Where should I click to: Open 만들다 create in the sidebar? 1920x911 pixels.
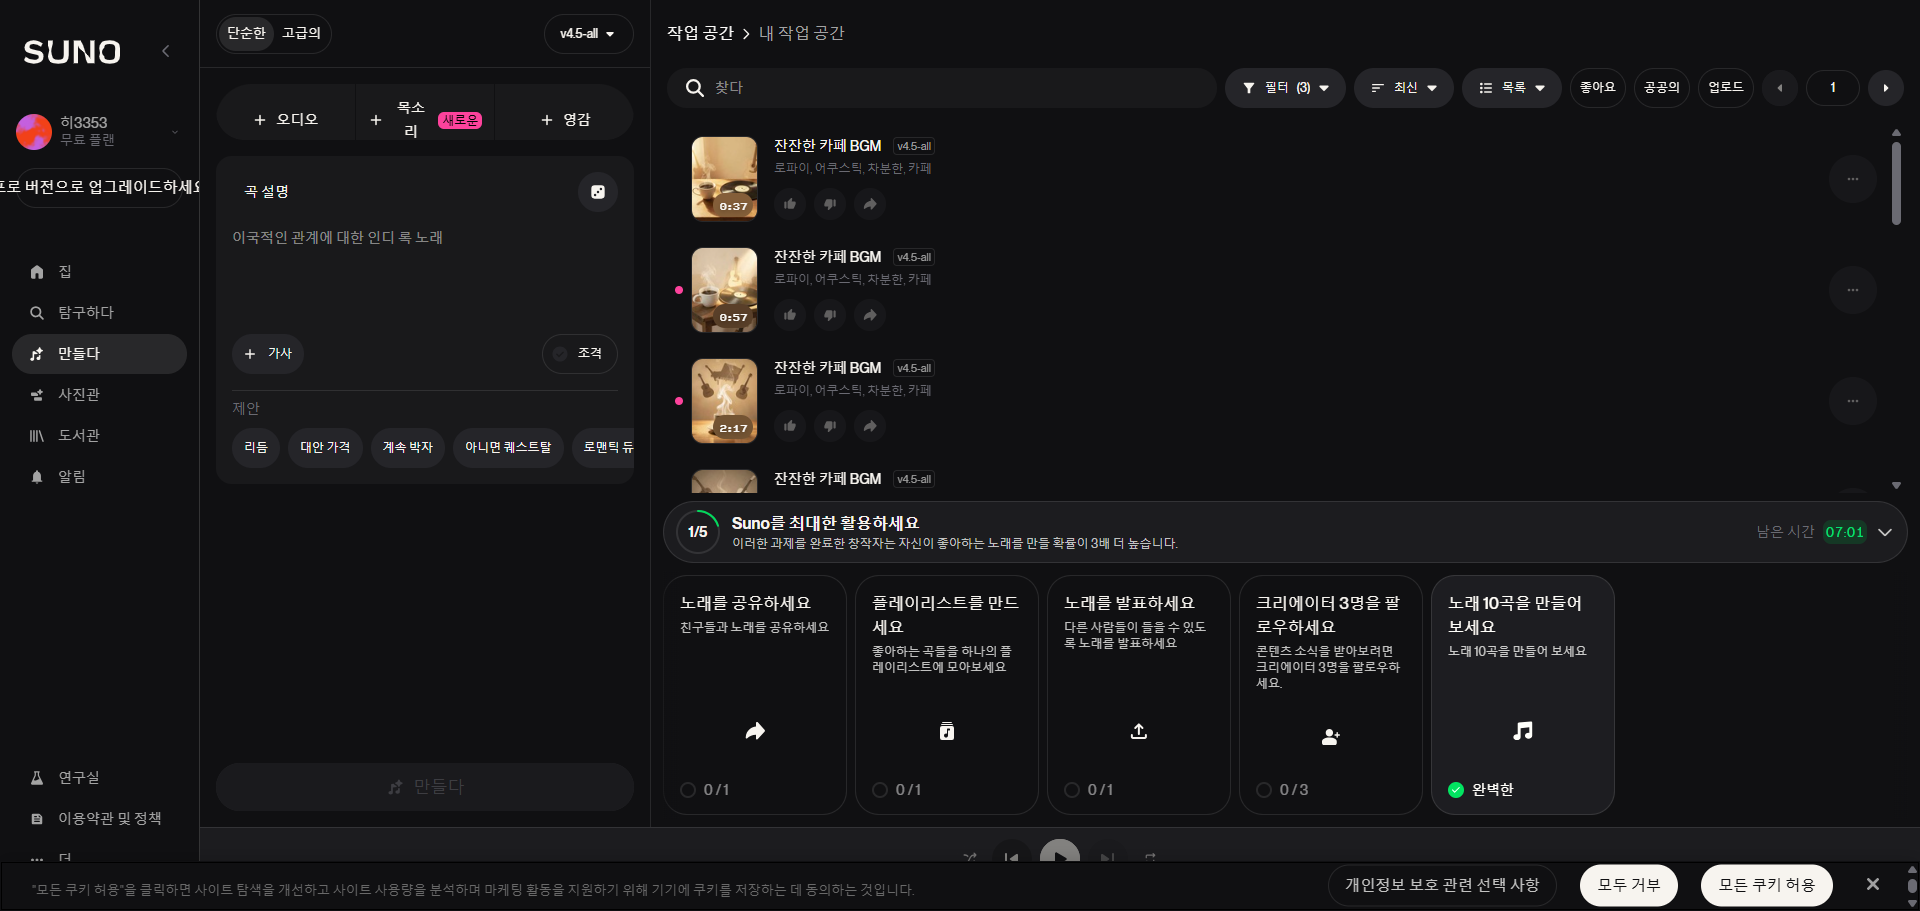click(99, 354)
